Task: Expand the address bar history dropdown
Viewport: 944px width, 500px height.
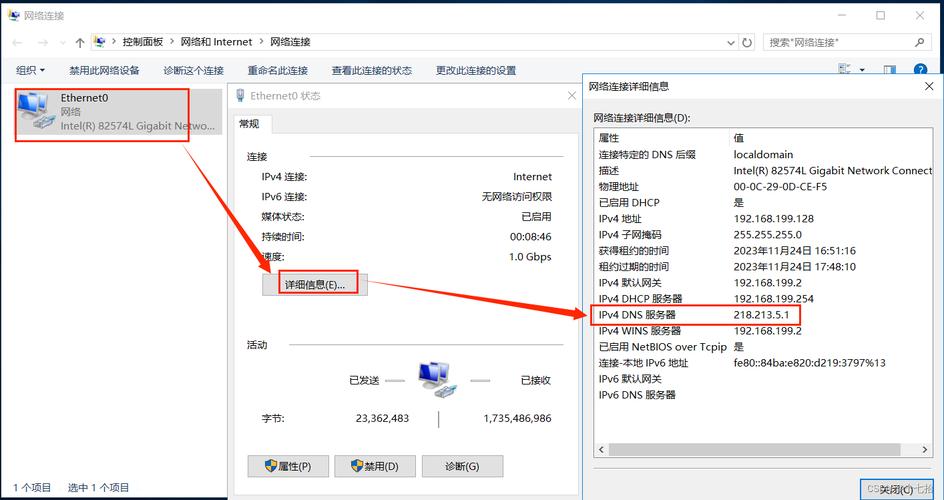Action: pyautogui.click(x=731, y=42)
